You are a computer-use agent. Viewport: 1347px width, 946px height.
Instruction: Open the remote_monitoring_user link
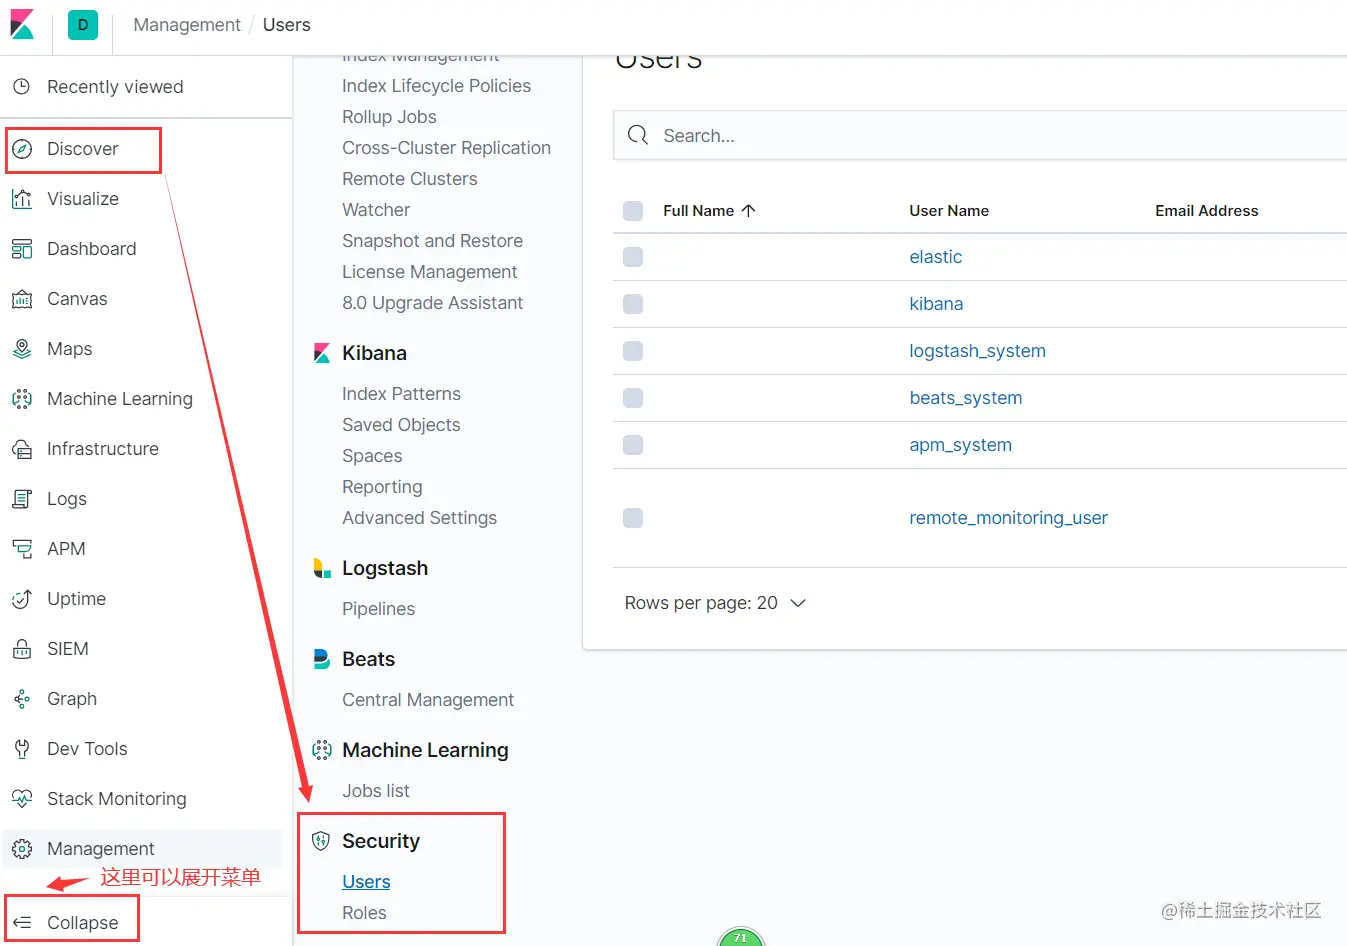[1008, 518]
